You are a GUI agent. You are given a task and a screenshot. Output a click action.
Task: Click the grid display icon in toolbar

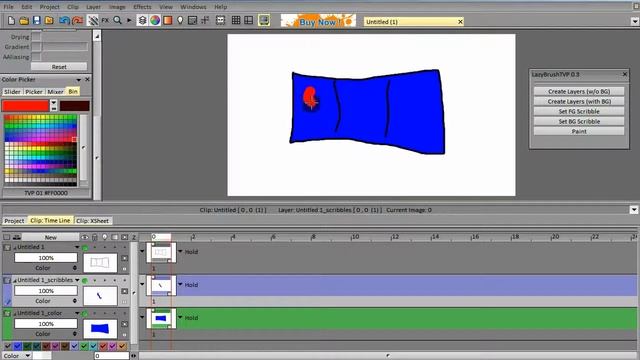236,20
